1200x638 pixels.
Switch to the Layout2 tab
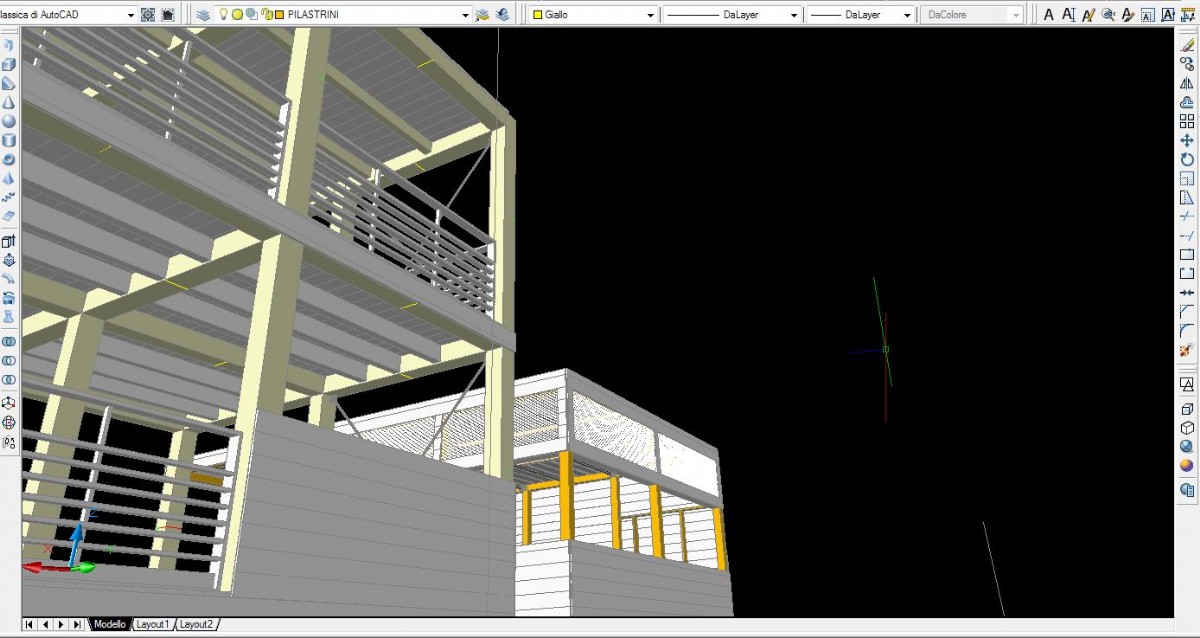point(196,624)
